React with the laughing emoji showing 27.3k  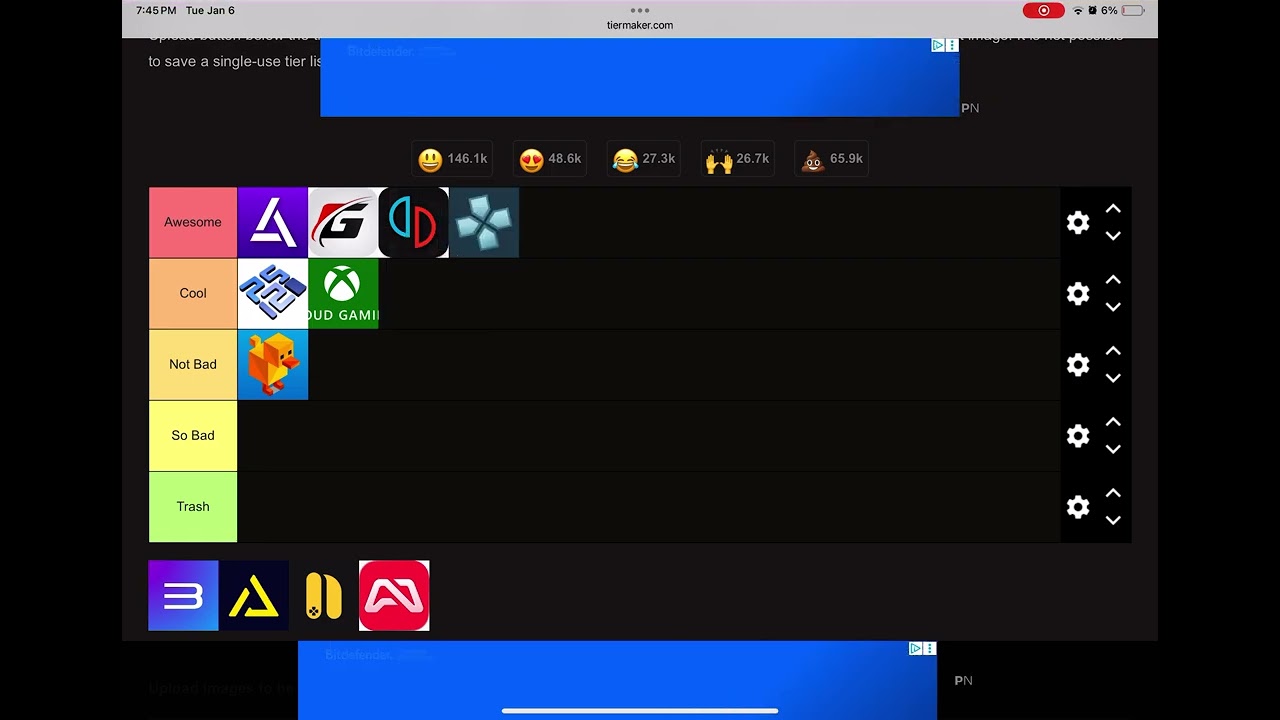tap(644, 159)
